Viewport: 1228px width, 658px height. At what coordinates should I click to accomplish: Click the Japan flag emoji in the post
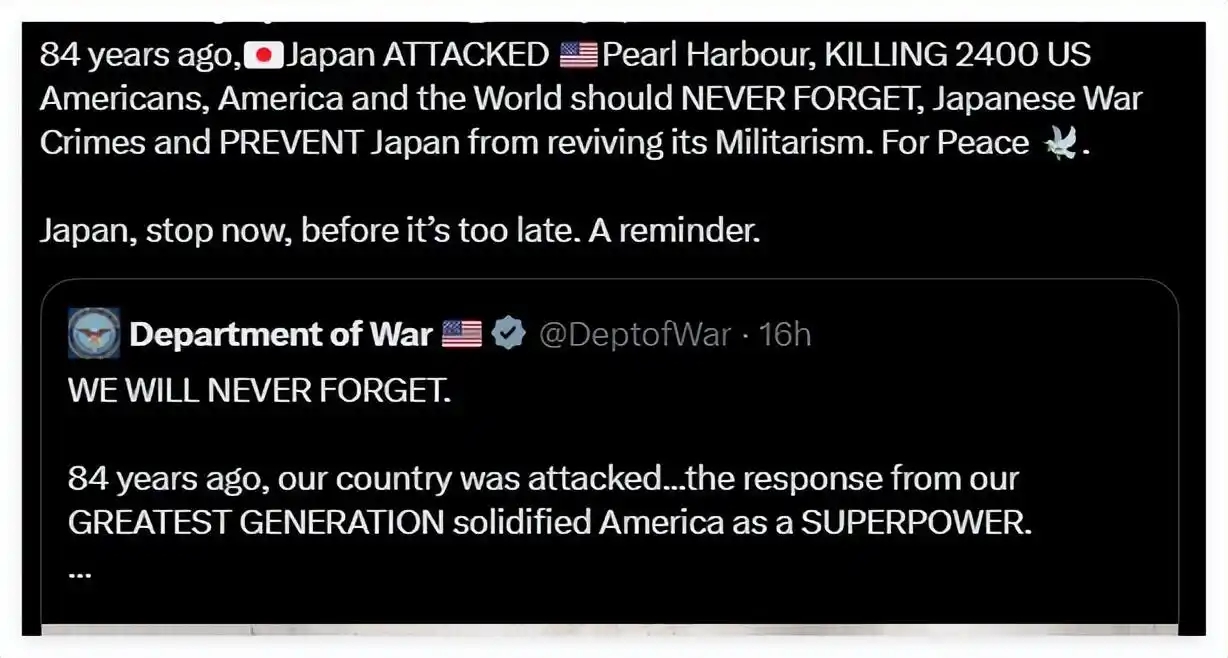click(x=263, y=54)
